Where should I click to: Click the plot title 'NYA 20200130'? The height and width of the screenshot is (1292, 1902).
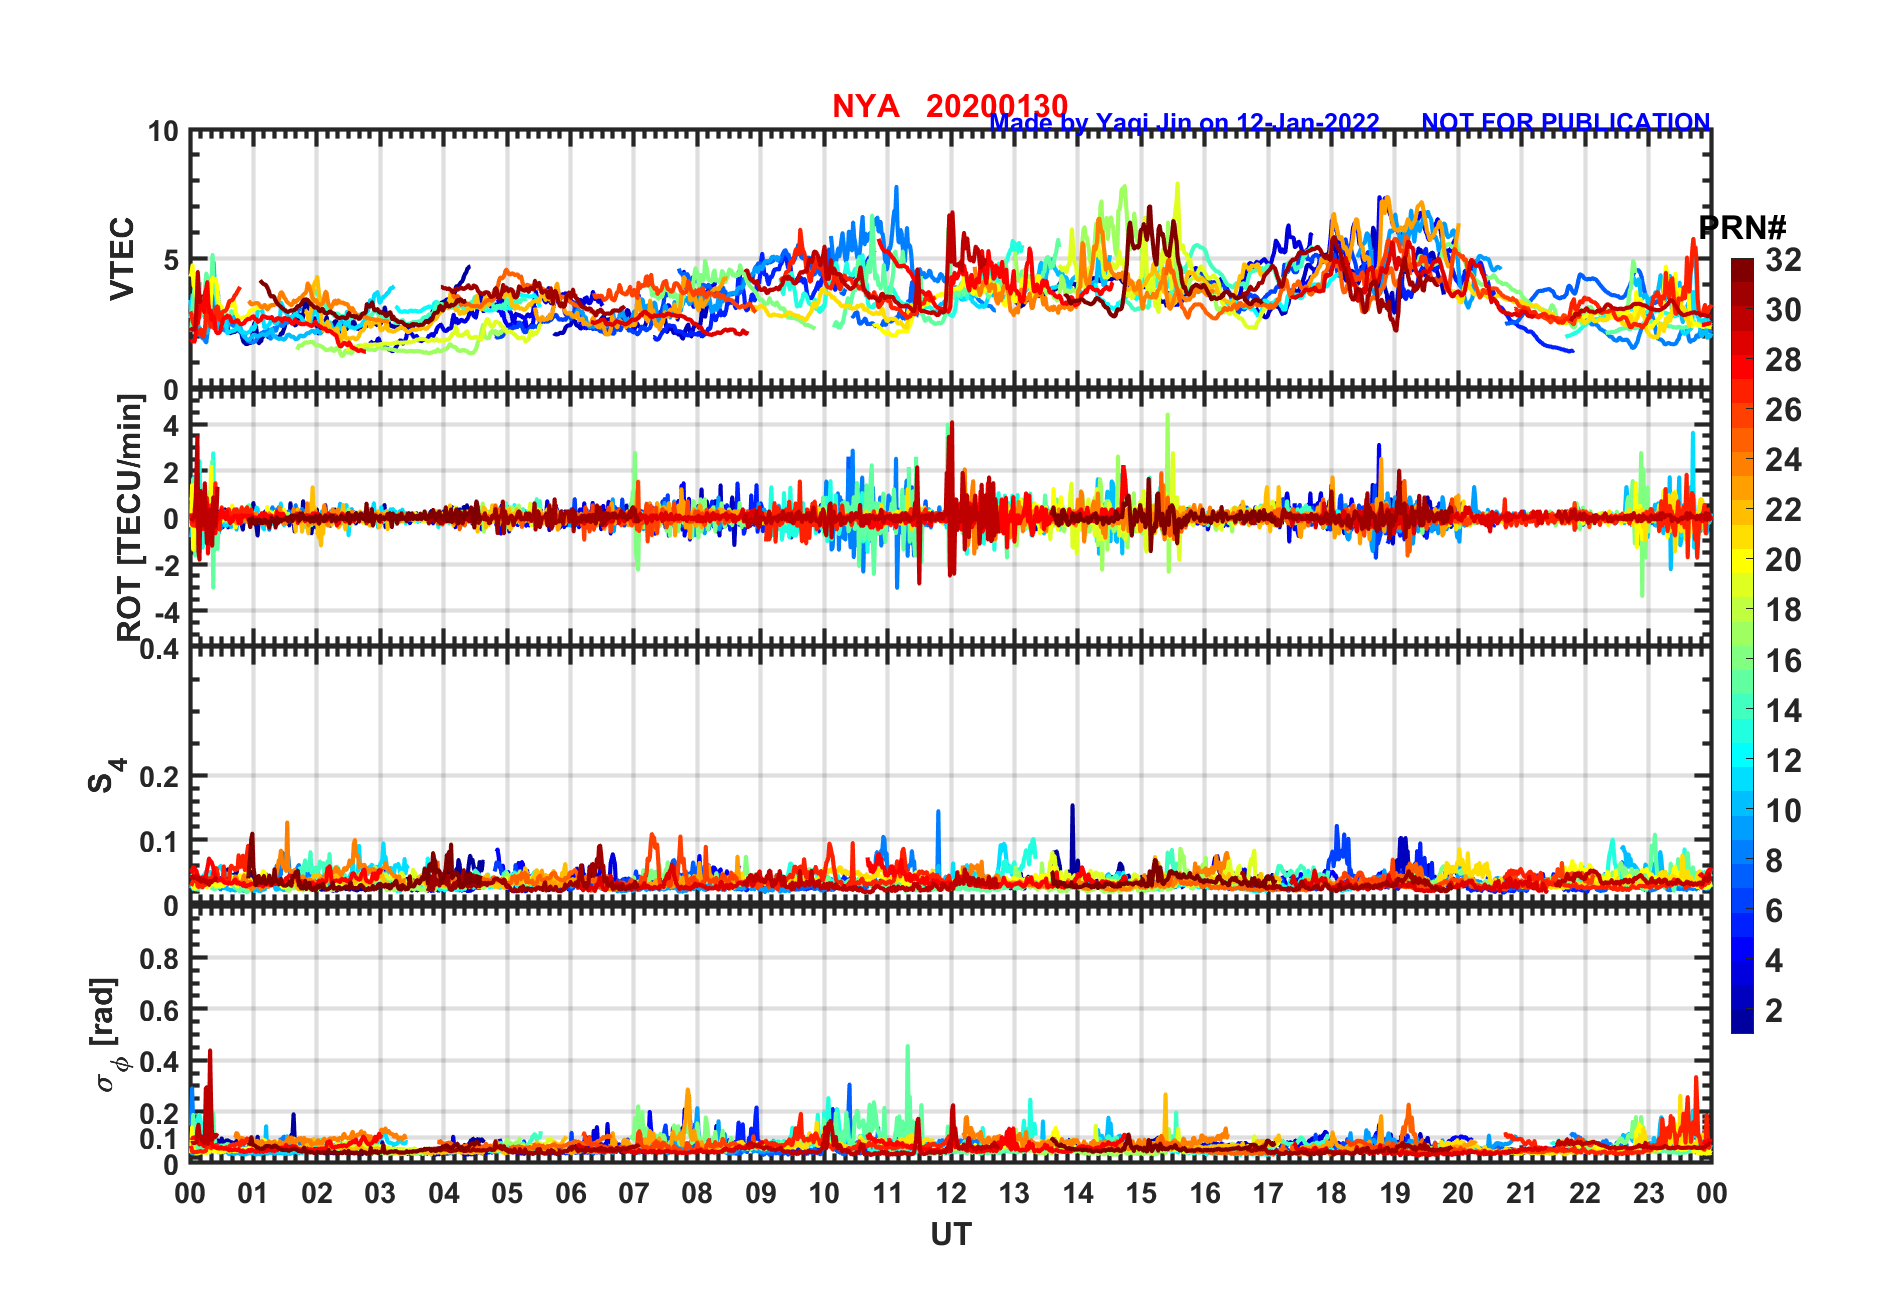point(950,105)
